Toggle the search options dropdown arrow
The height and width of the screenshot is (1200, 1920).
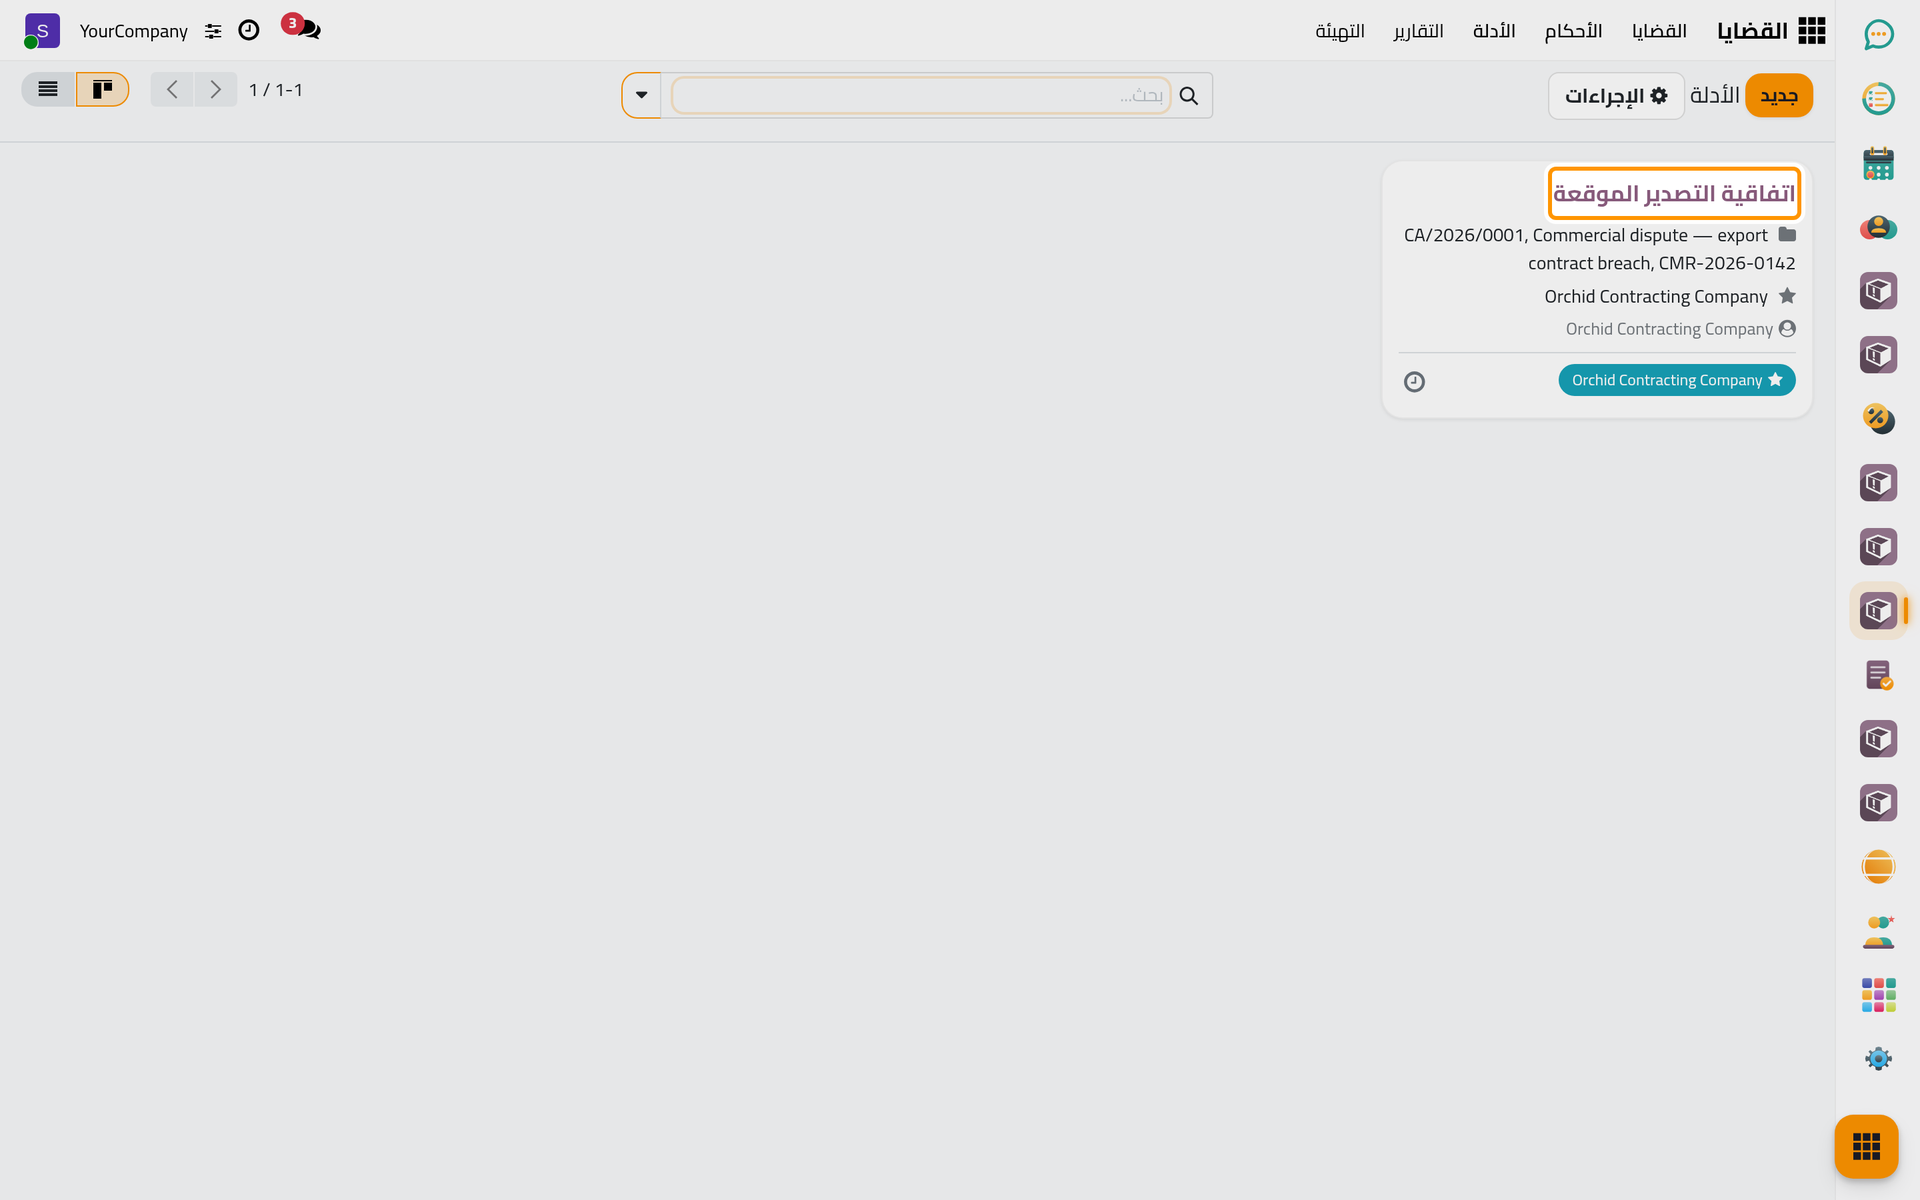(641, 95)
